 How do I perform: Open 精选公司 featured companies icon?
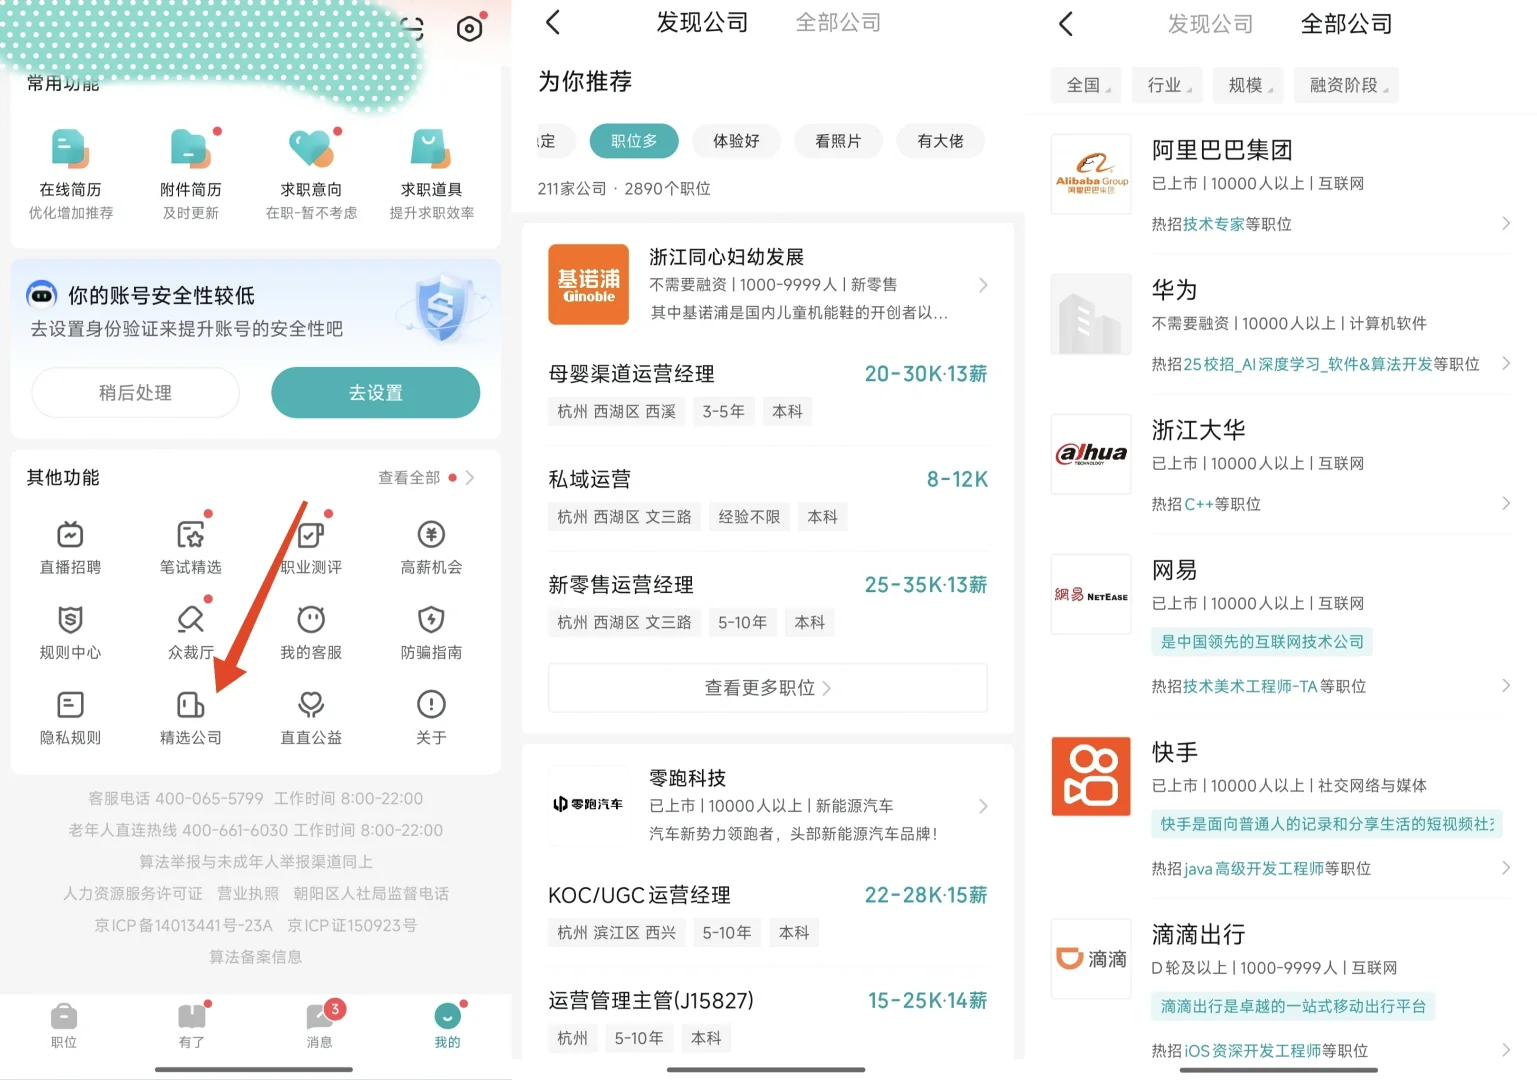pyautogui.click(x=190, y=705)
